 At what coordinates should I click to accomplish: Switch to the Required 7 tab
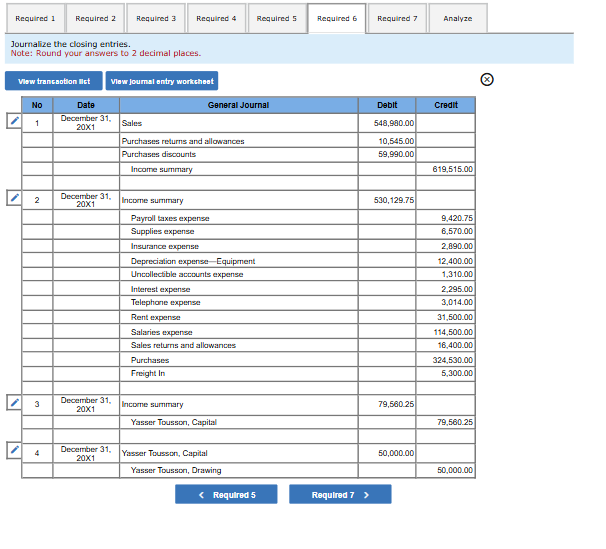tap(397, 19)
